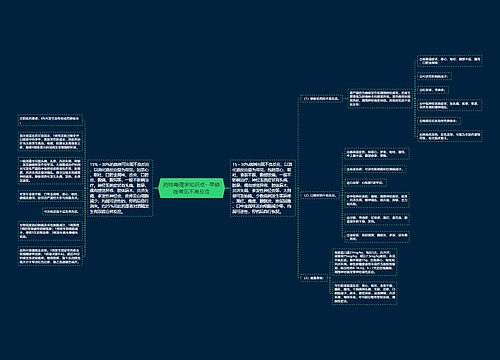Screen dimensions: 500x360
Task: Select the branch node numbered (2)
Action: coord(320,195)
